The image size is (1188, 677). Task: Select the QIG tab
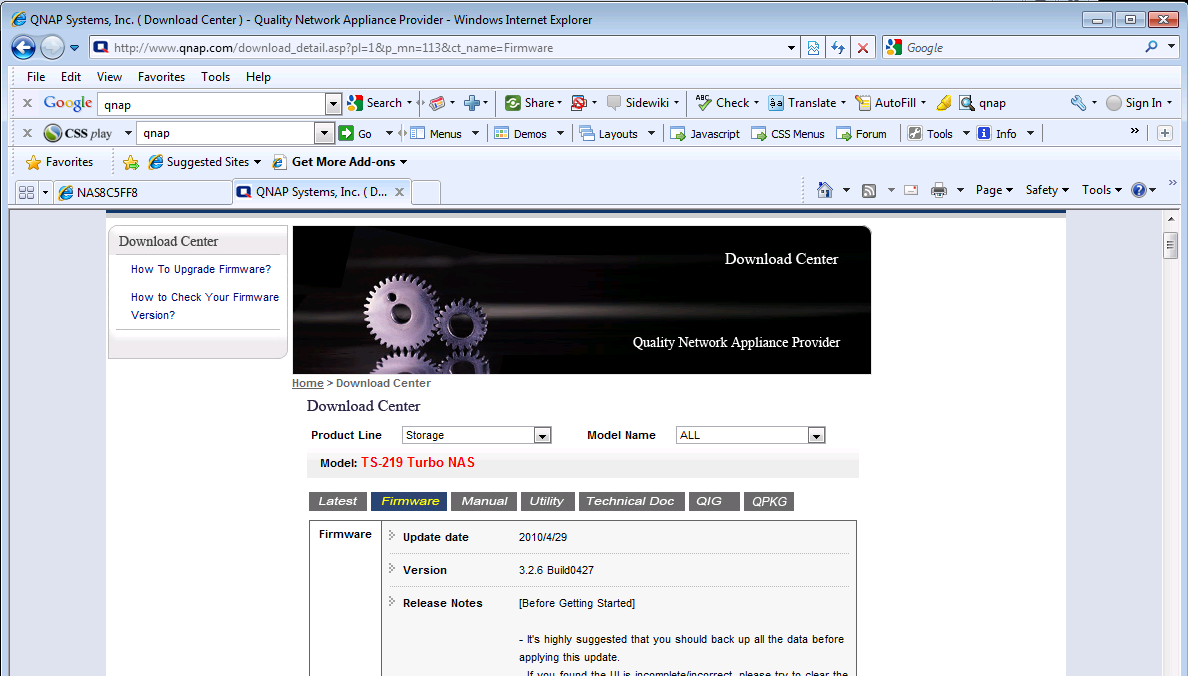pyautogui.click(x=714, y=501)
